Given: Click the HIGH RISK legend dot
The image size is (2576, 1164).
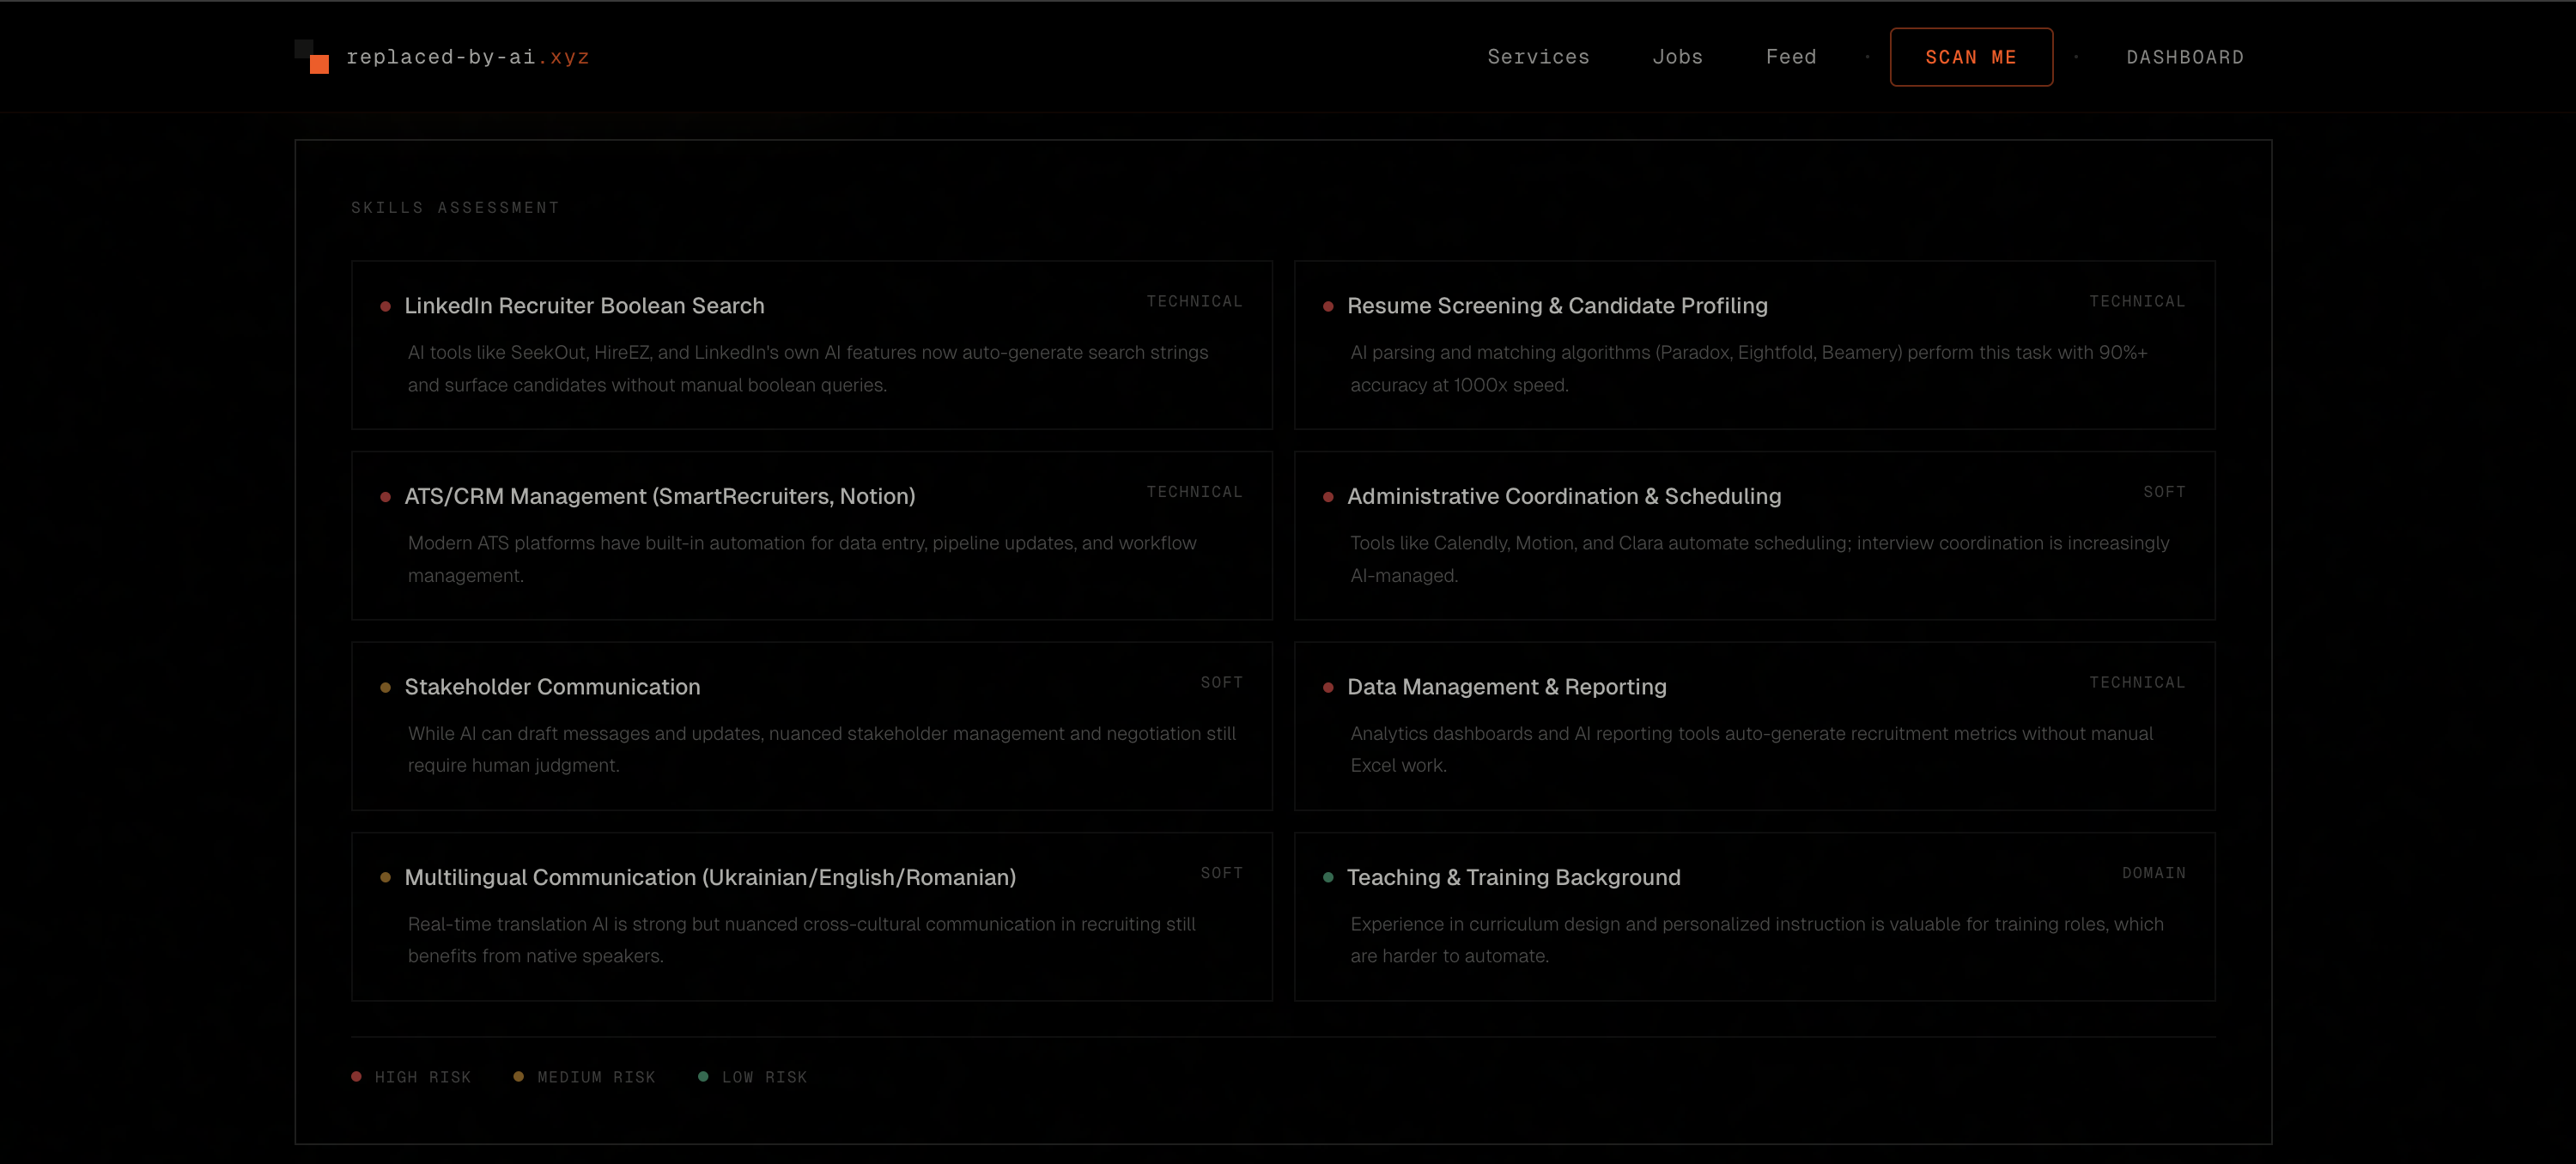Looking at the screenshot, I should tap(357, 1076).
